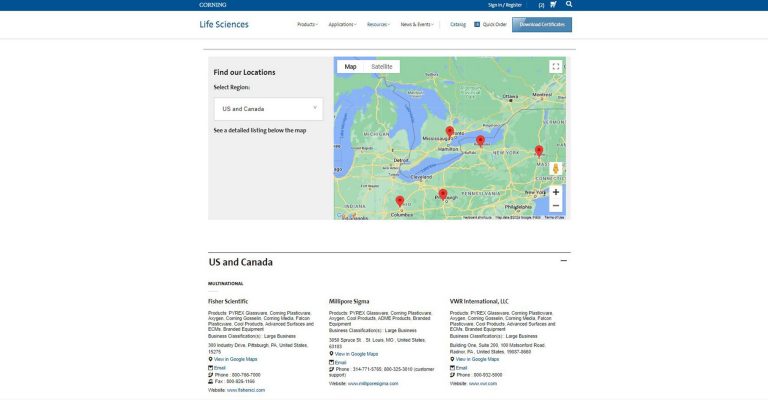Click Millipore Sigma email envelope icon

pos(331,362)
